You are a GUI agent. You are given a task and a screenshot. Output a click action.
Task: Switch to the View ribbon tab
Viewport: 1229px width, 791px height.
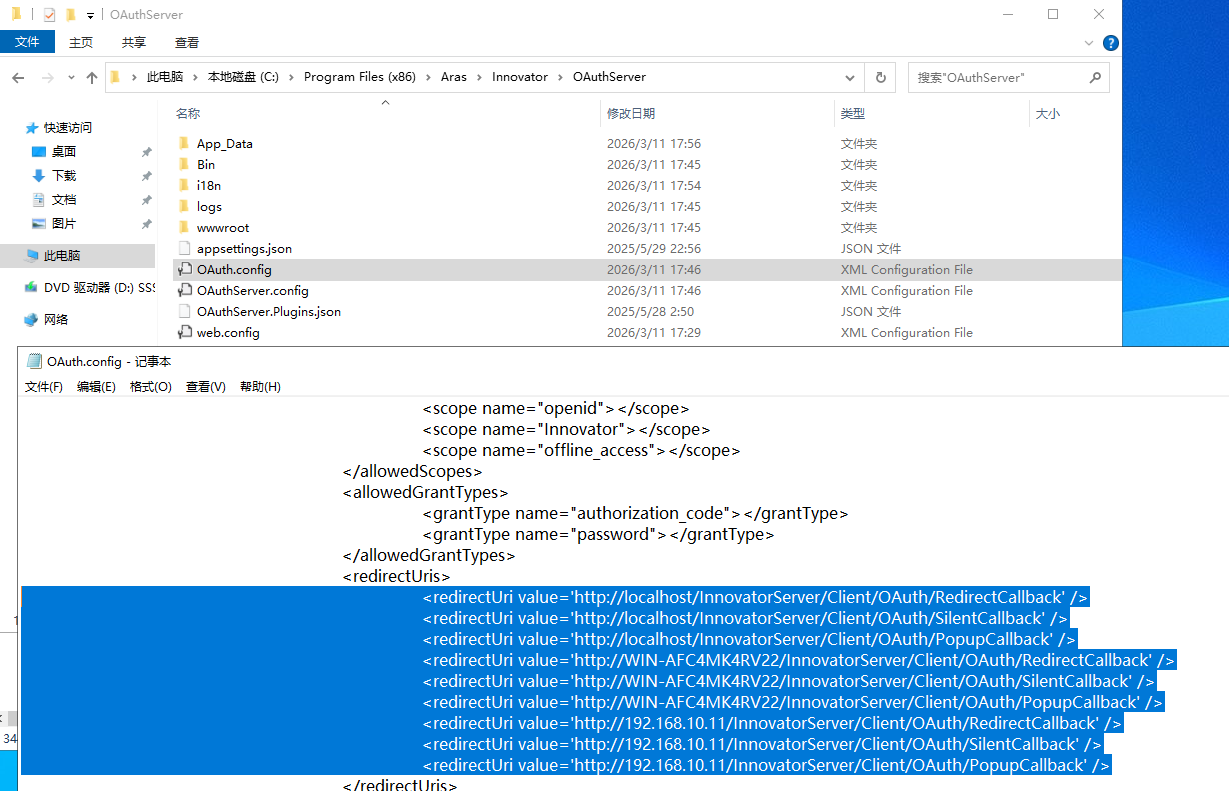(187, 42)
